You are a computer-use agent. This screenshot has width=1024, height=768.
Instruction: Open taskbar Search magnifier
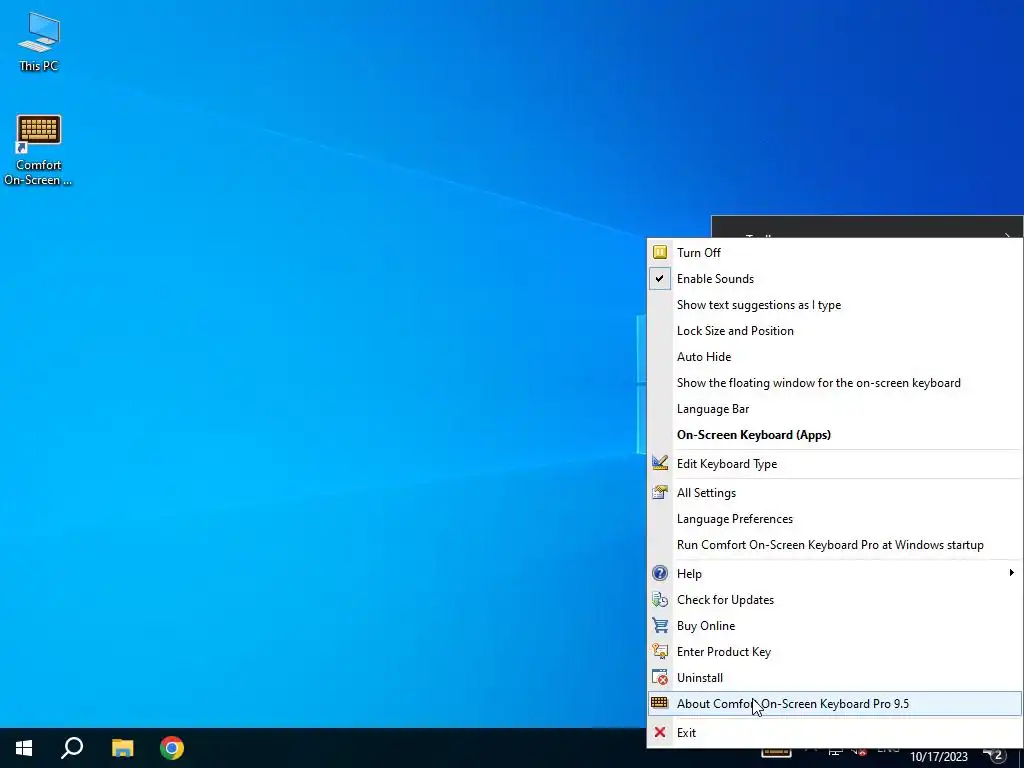(x=72, y=748)
